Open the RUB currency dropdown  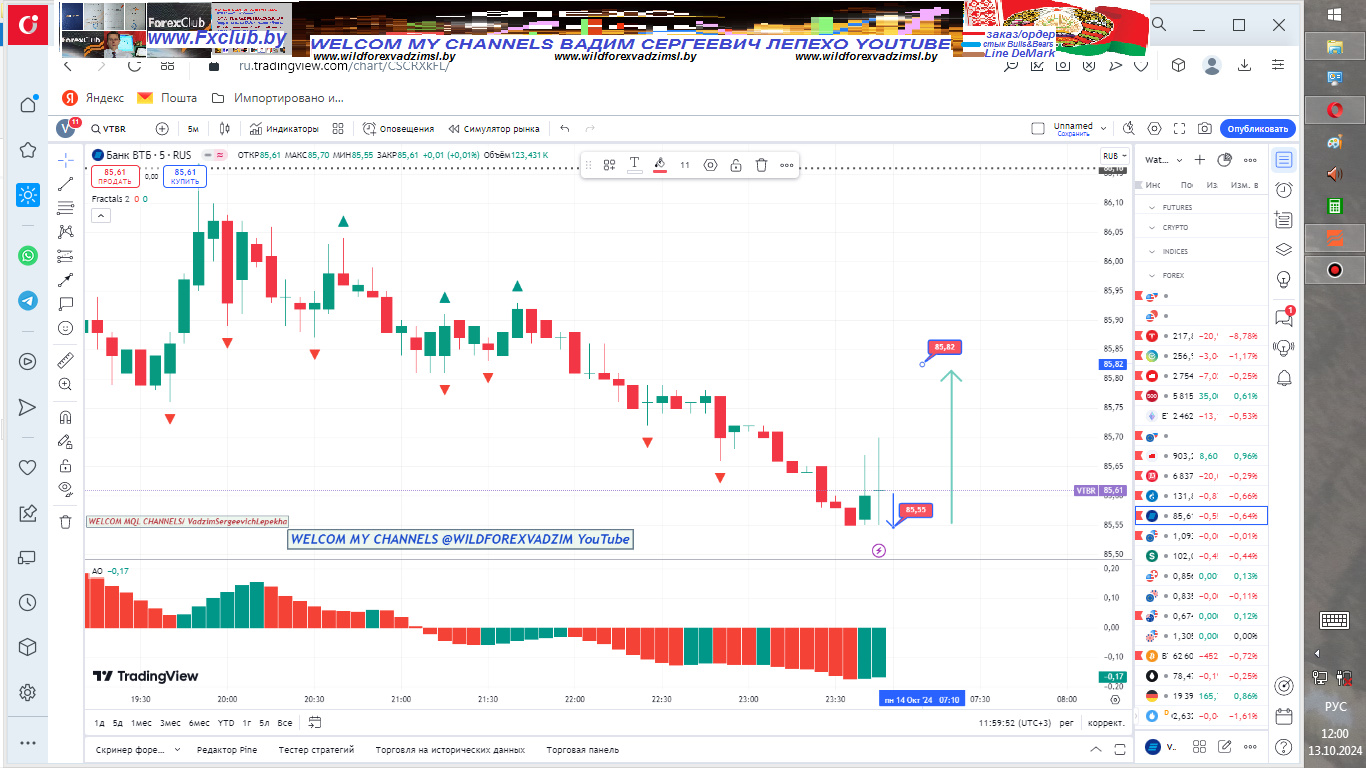[1115, 156]
